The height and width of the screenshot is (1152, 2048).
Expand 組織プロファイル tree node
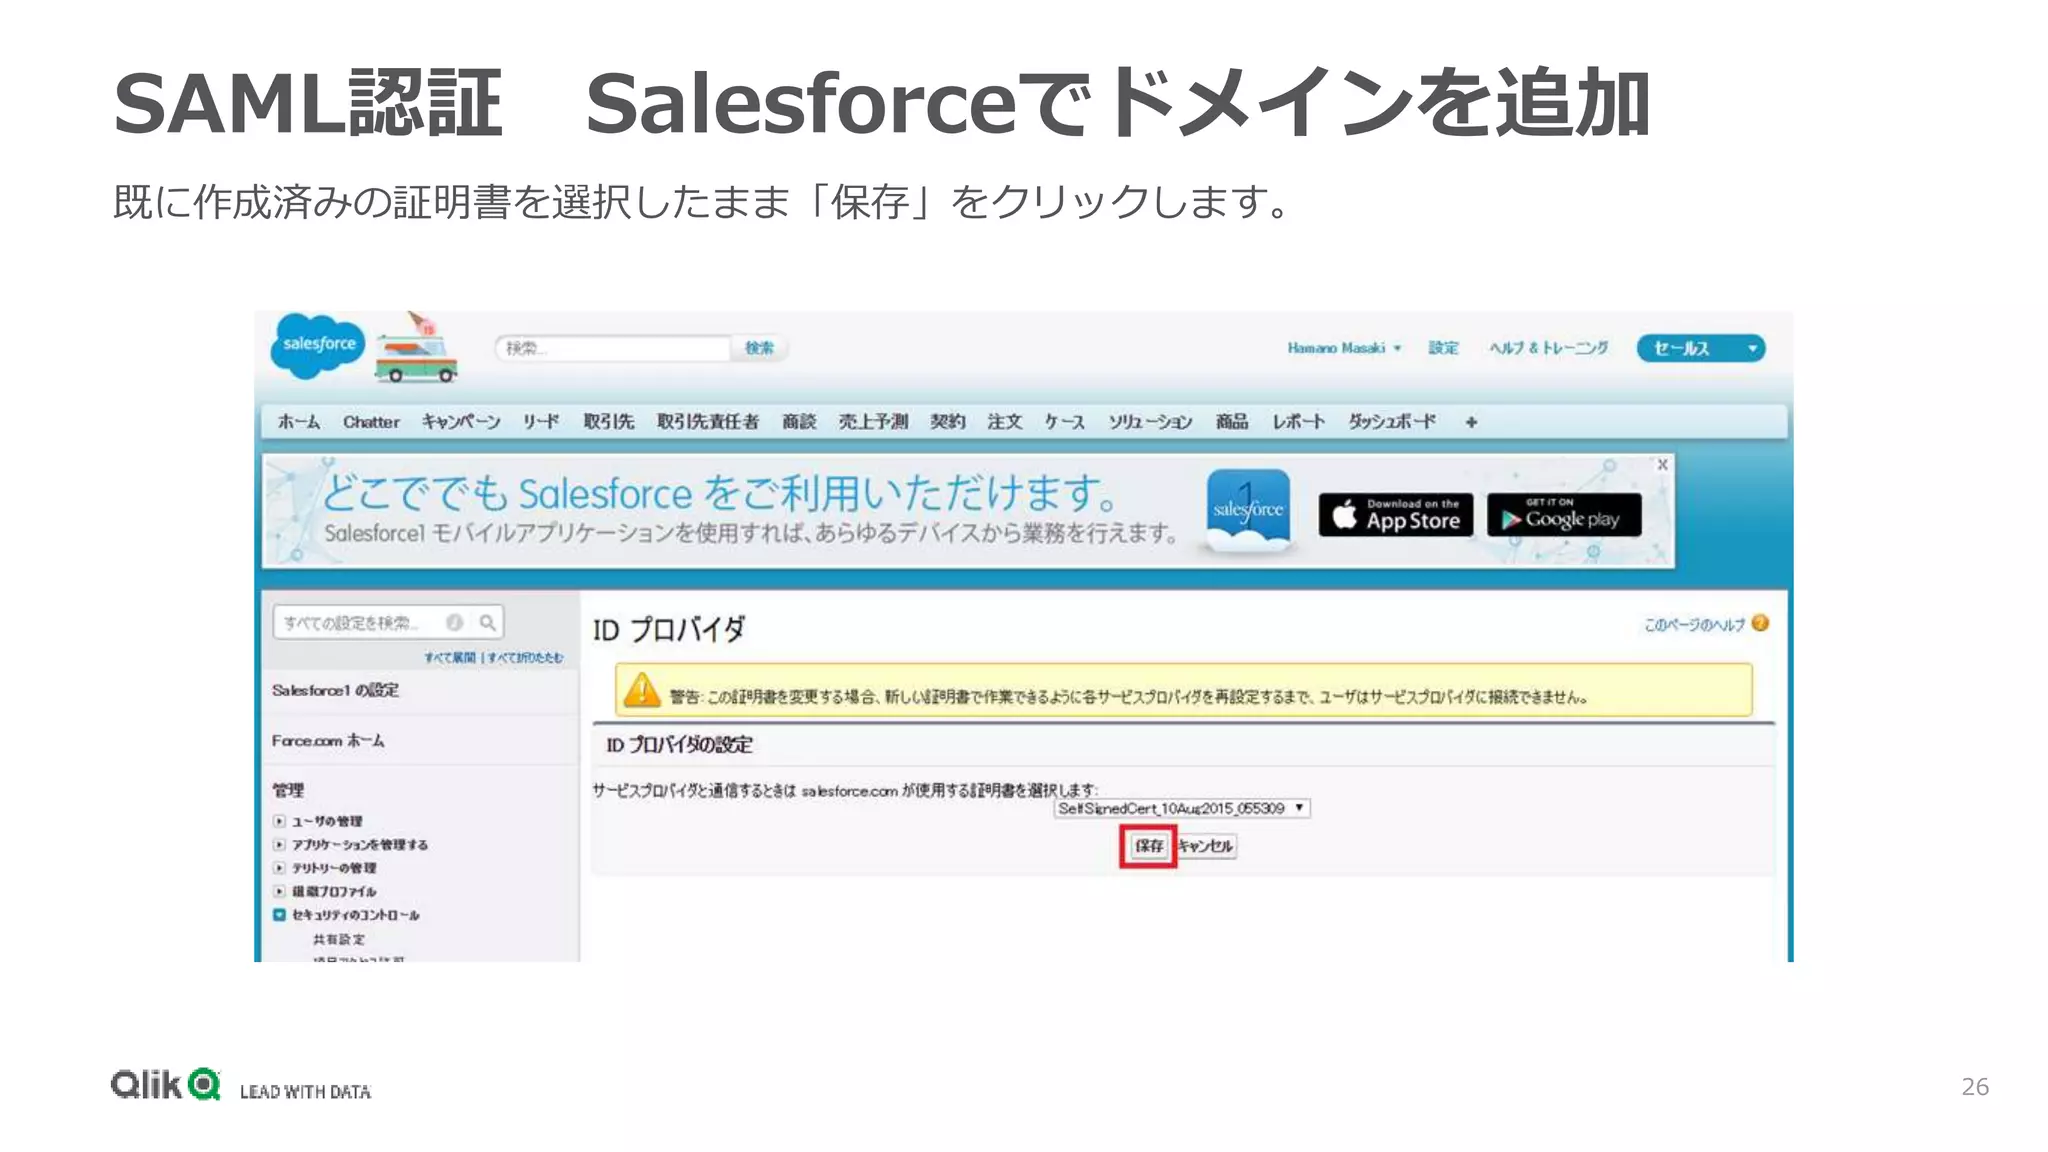[x=279, y=891]
